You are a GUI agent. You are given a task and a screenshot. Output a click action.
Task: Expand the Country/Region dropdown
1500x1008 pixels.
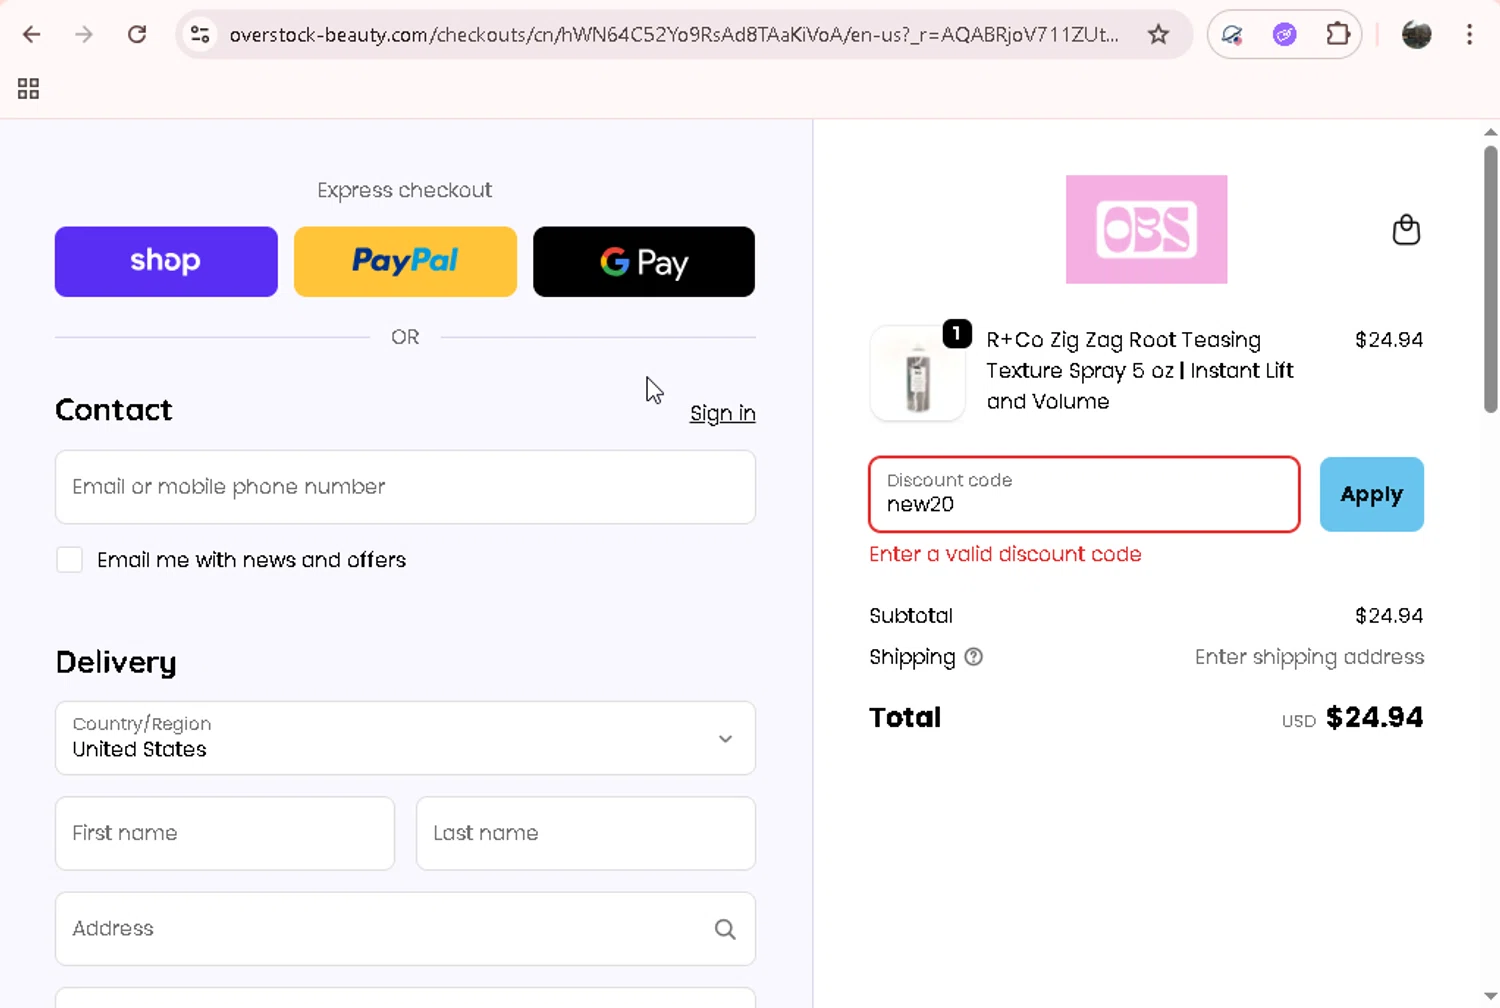[x=405, y=738]
